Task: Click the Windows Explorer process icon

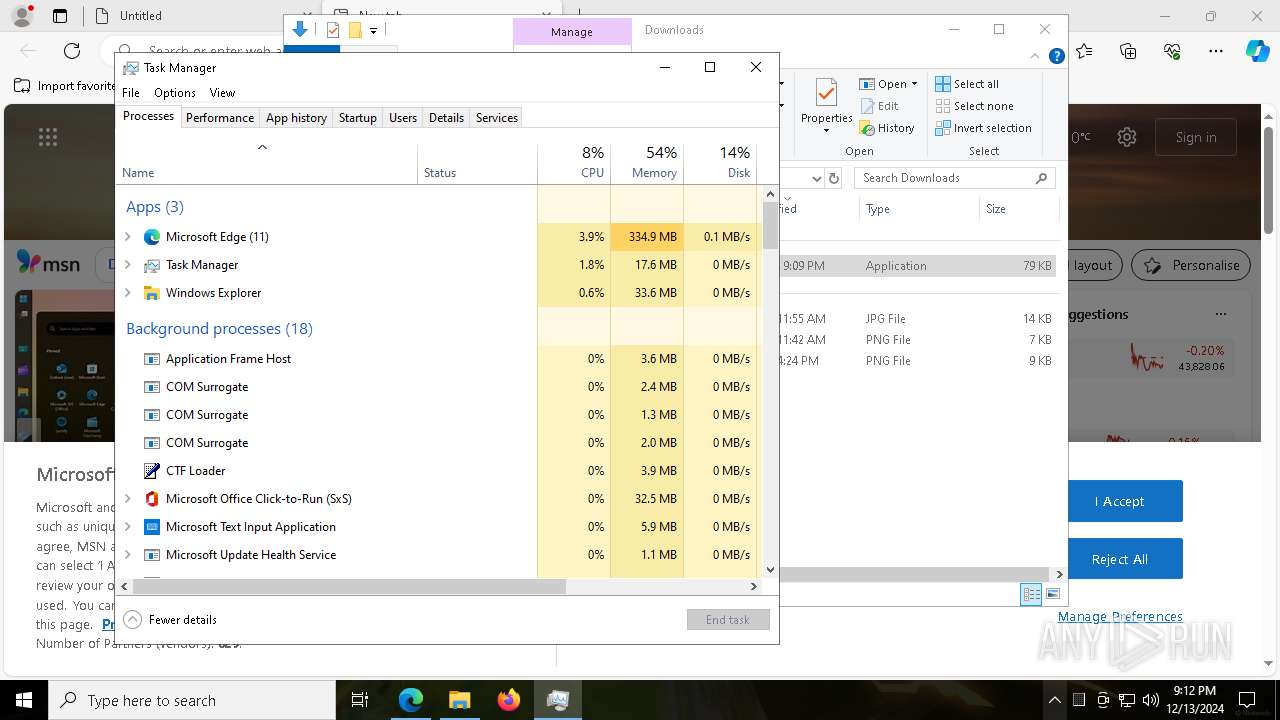Action: pos(152,293)
